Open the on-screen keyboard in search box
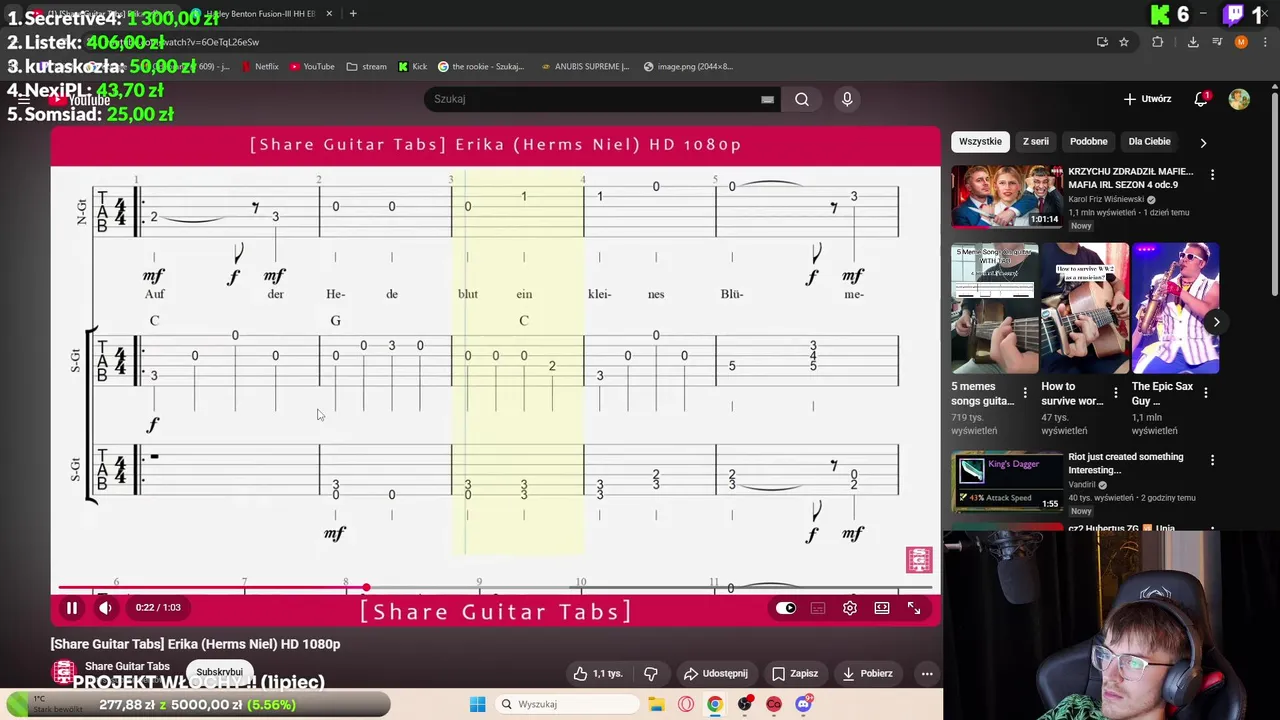Viewport: 1280px width, 720px height. point(767,99)
